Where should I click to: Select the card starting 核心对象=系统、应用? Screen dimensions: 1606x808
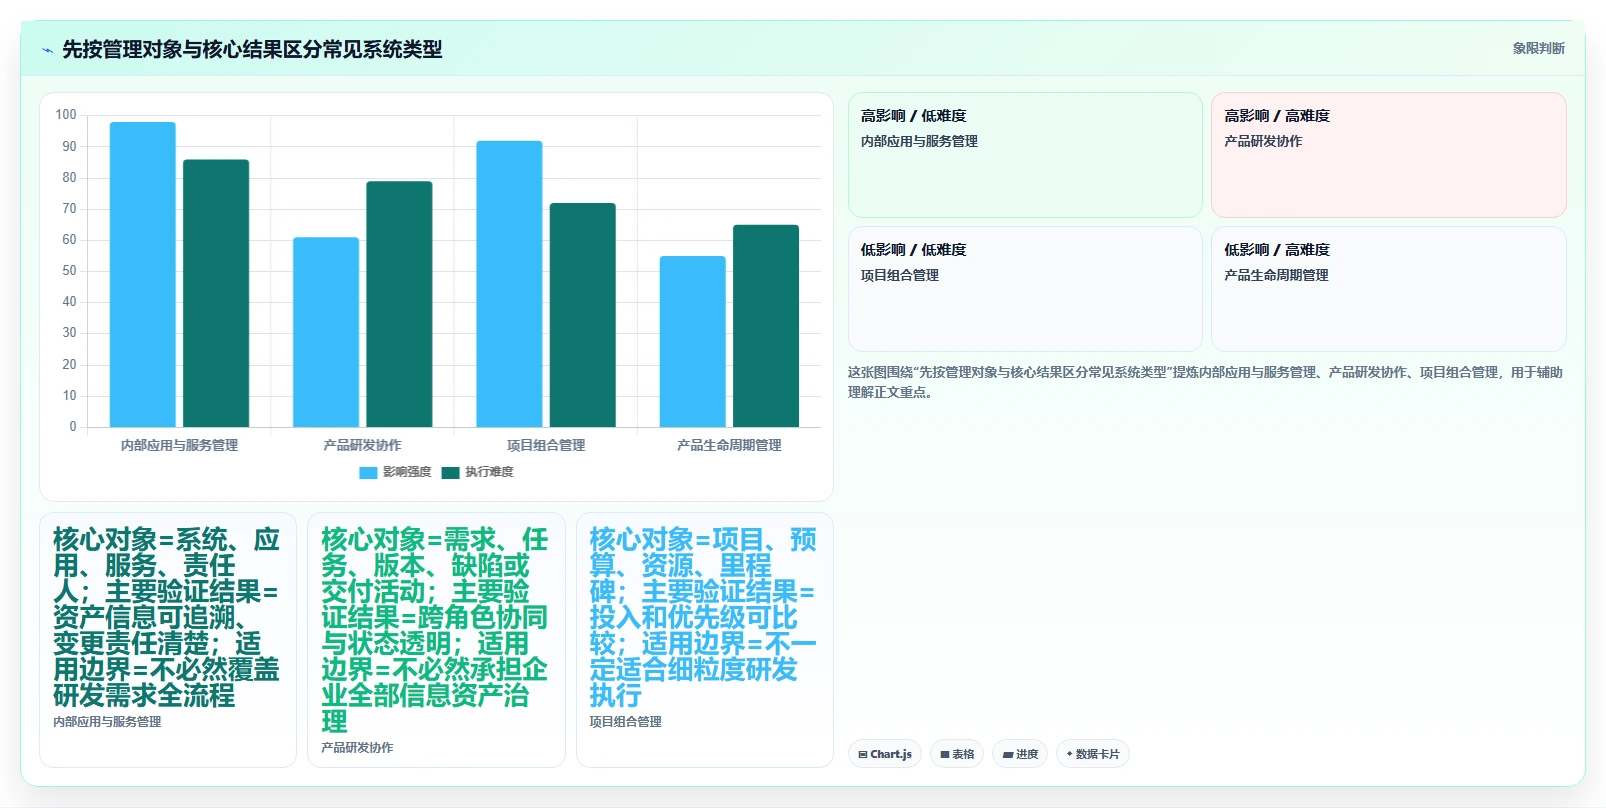coord(168,640)
